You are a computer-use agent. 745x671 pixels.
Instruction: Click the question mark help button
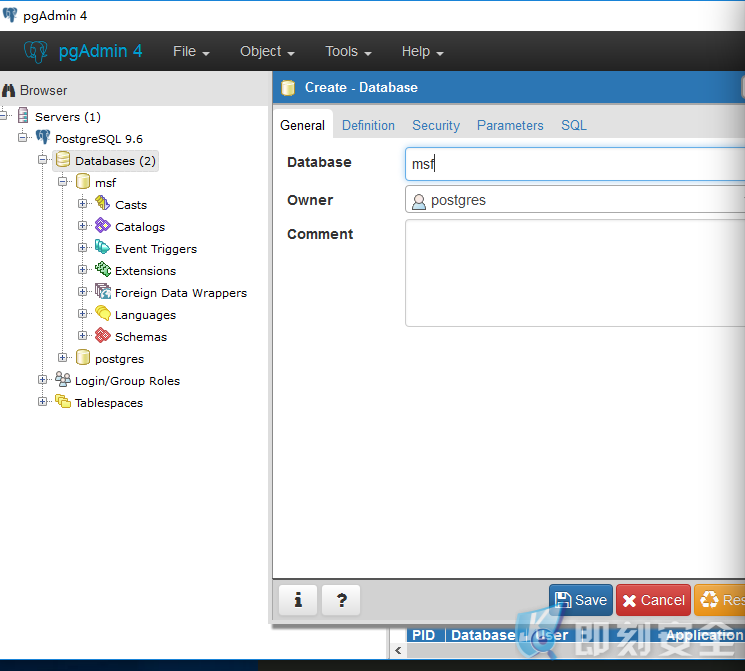coord(341,600)
